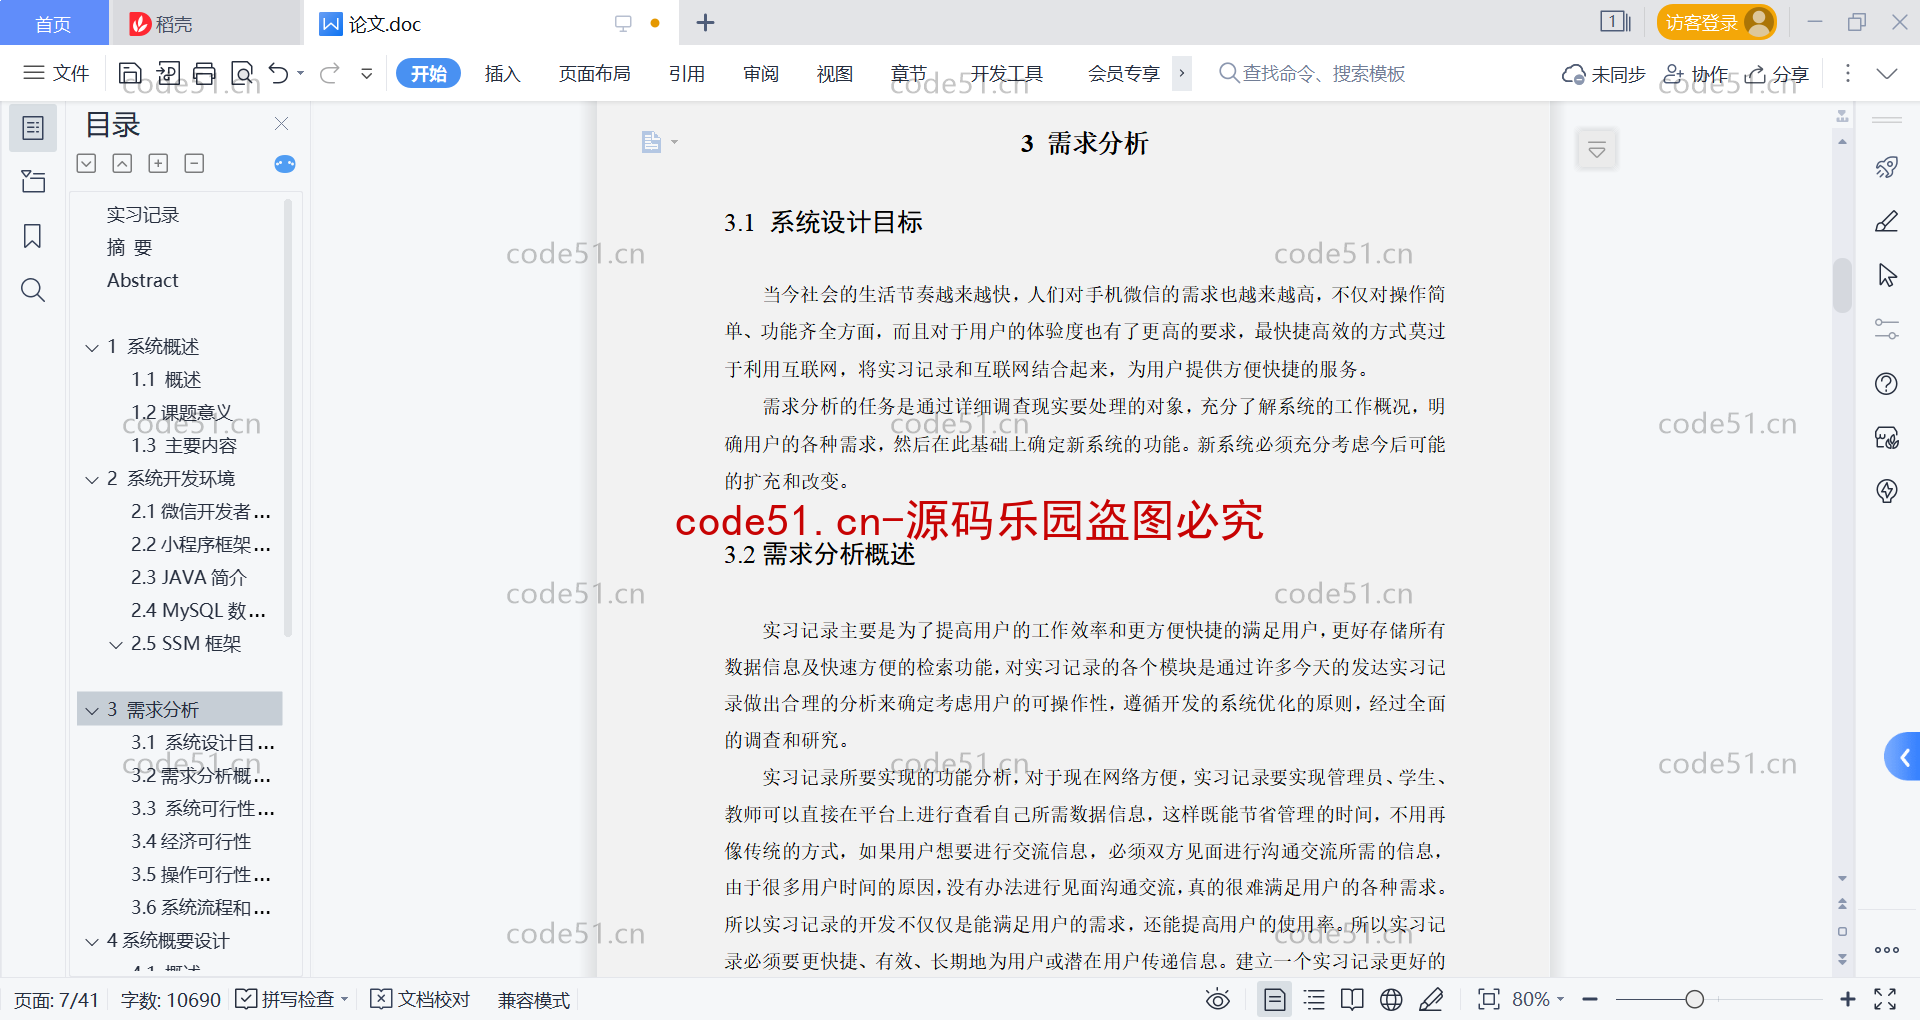Viewport: 1920px width, 1020px height.
Task: Select 2.3 JAVA 简介 outline entry
Action: pyautogui.click(x=188, y=577)
